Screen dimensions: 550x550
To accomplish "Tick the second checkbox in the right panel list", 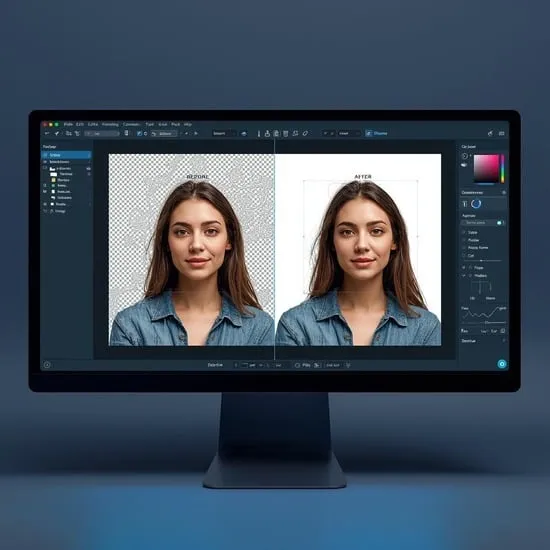I will pyautogui.click(x=464, y=240).
